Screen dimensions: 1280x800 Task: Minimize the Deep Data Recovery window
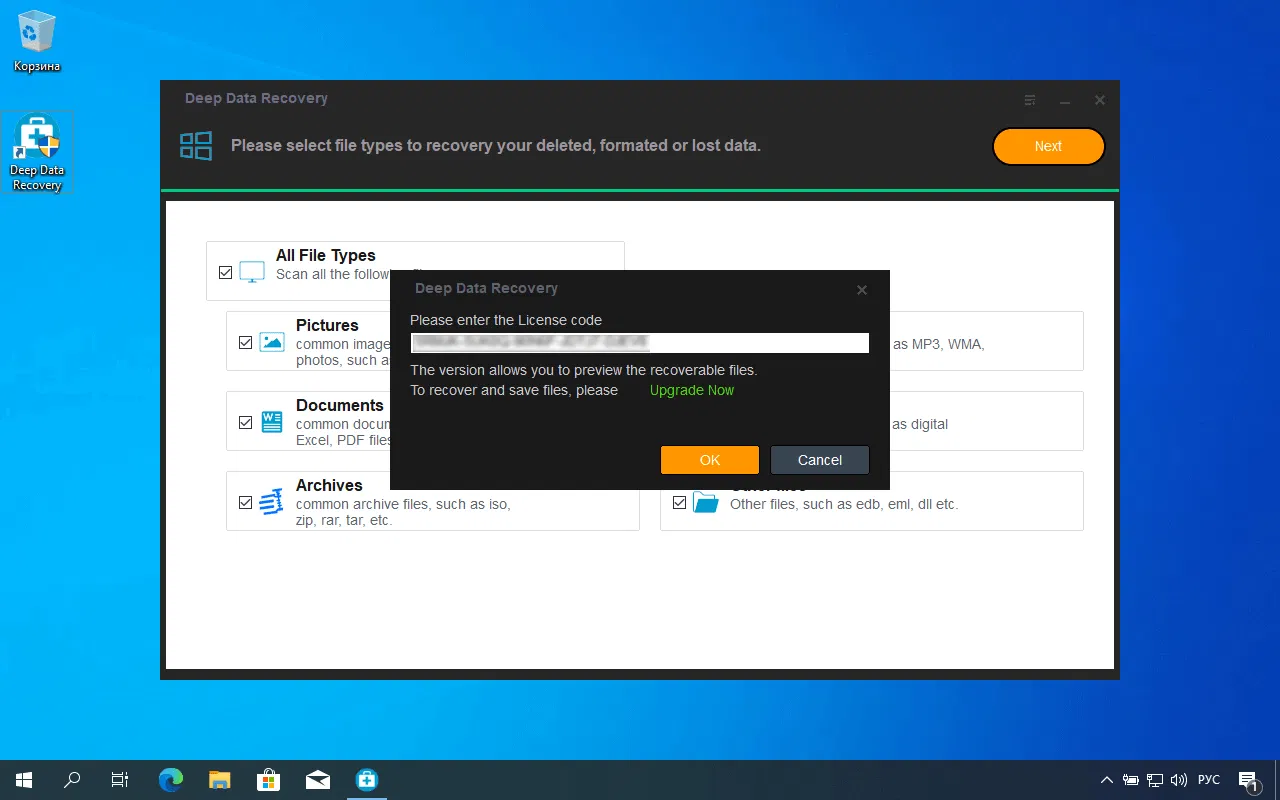click(1065, 100)
